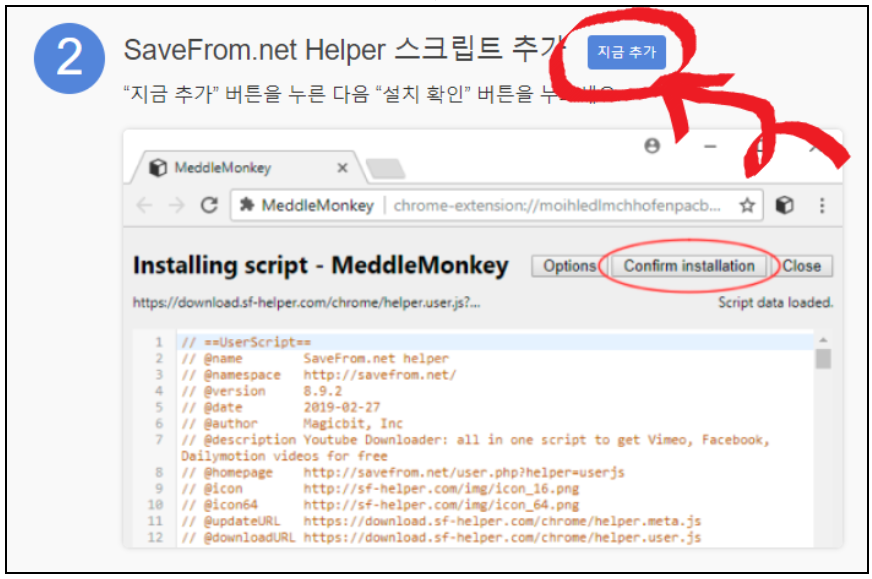Open the MeddleMonkey cube toolbar icon
Screen dimensions: 872x579
coord(784,205)
